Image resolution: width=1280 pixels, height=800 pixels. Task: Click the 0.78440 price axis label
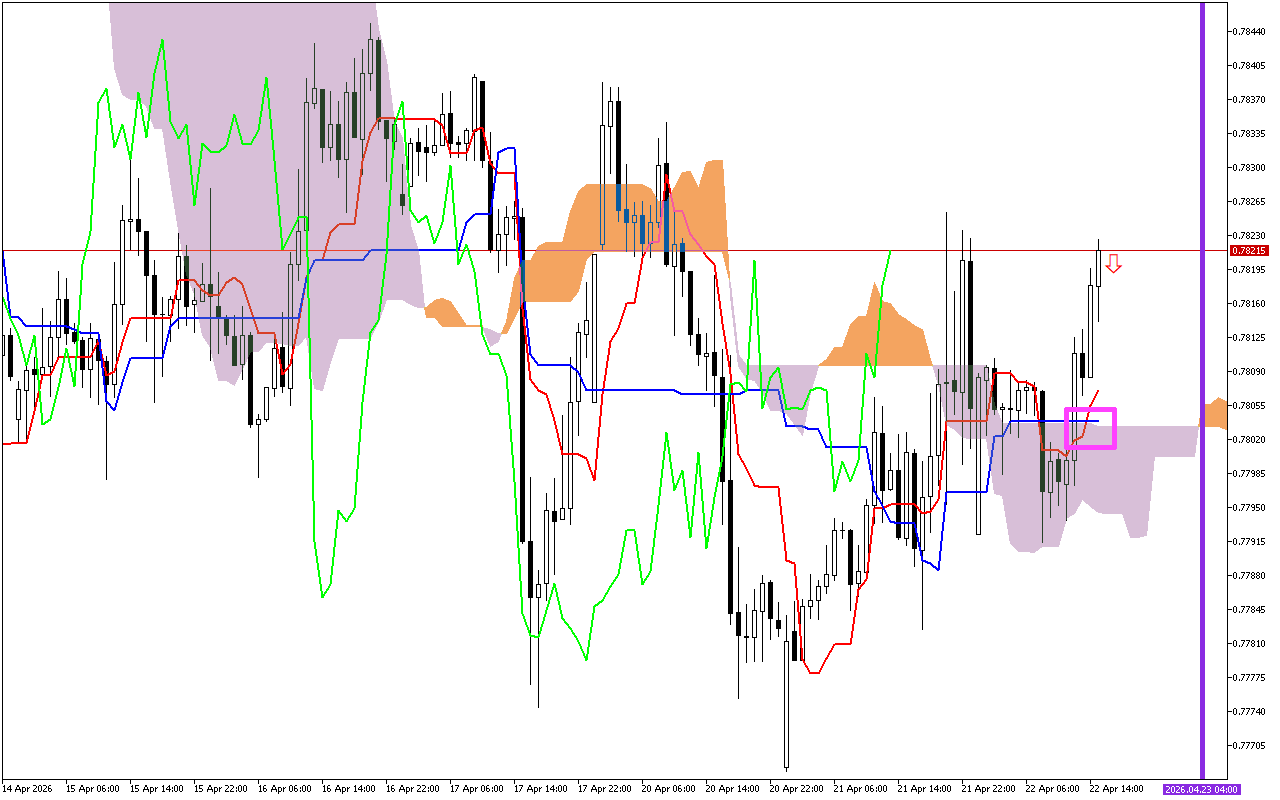pos(1246,31)
